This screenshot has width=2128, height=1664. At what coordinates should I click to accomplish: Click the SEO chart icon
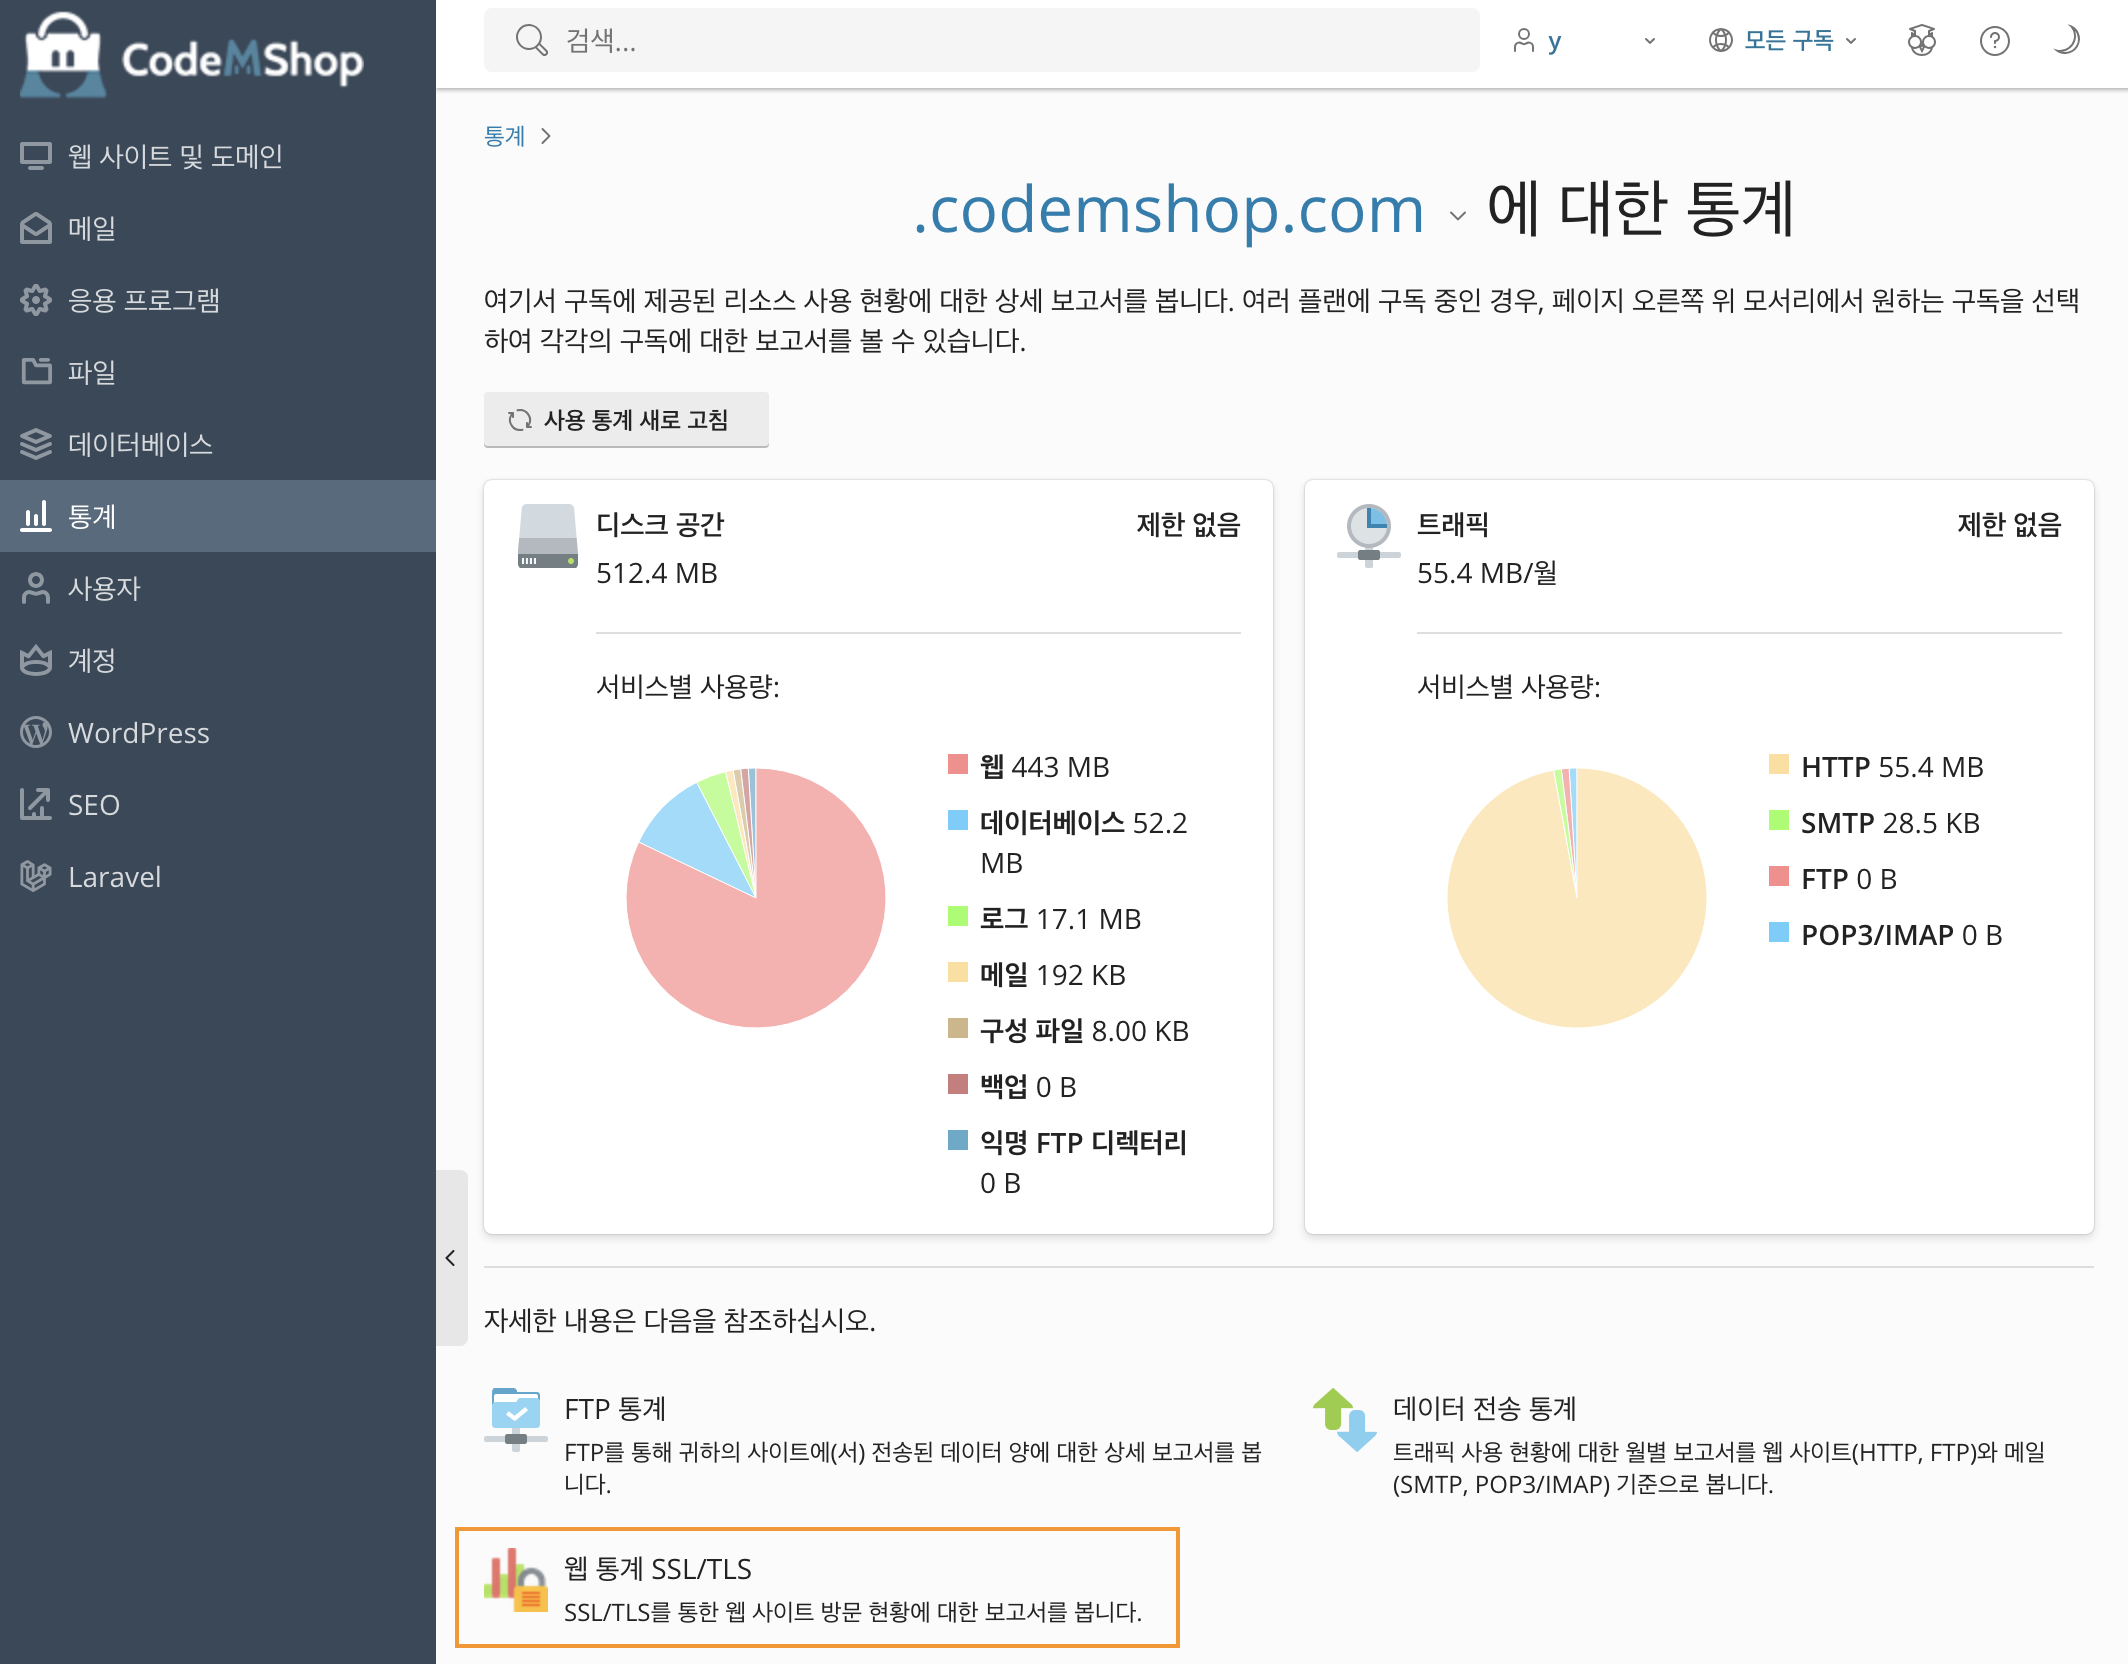[x=36, y=804]
